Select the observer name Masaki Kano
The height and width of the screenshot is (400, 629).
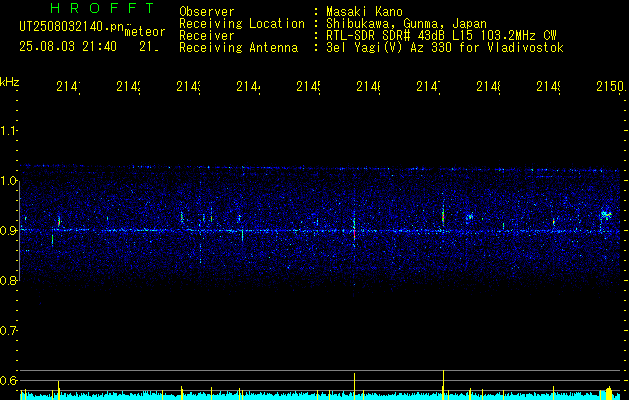pyautogui.click(x=364, y=12)
